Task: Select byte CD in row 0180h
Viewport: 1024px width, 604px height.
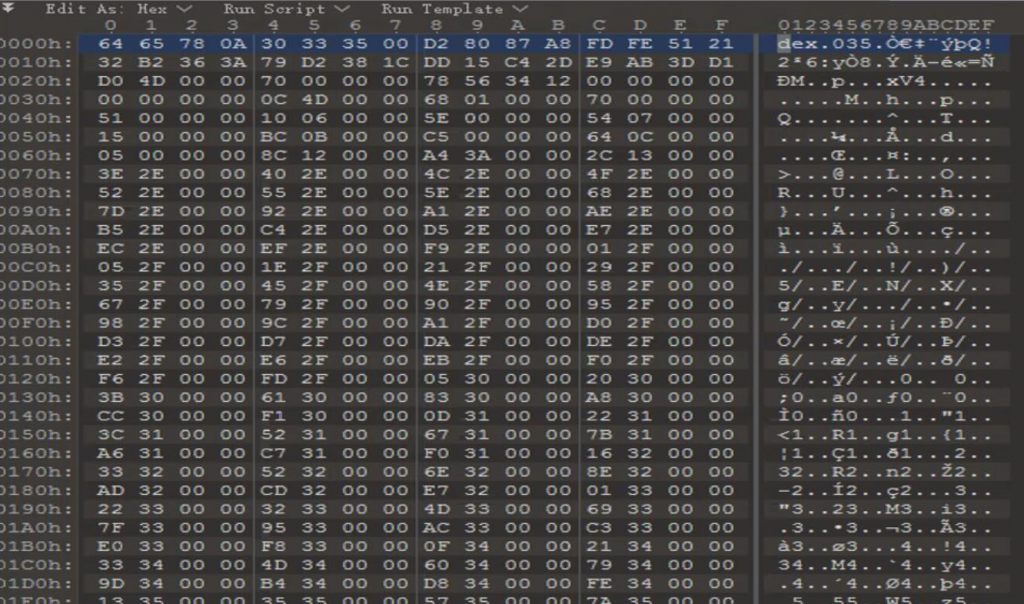Action: click(273, 490)
